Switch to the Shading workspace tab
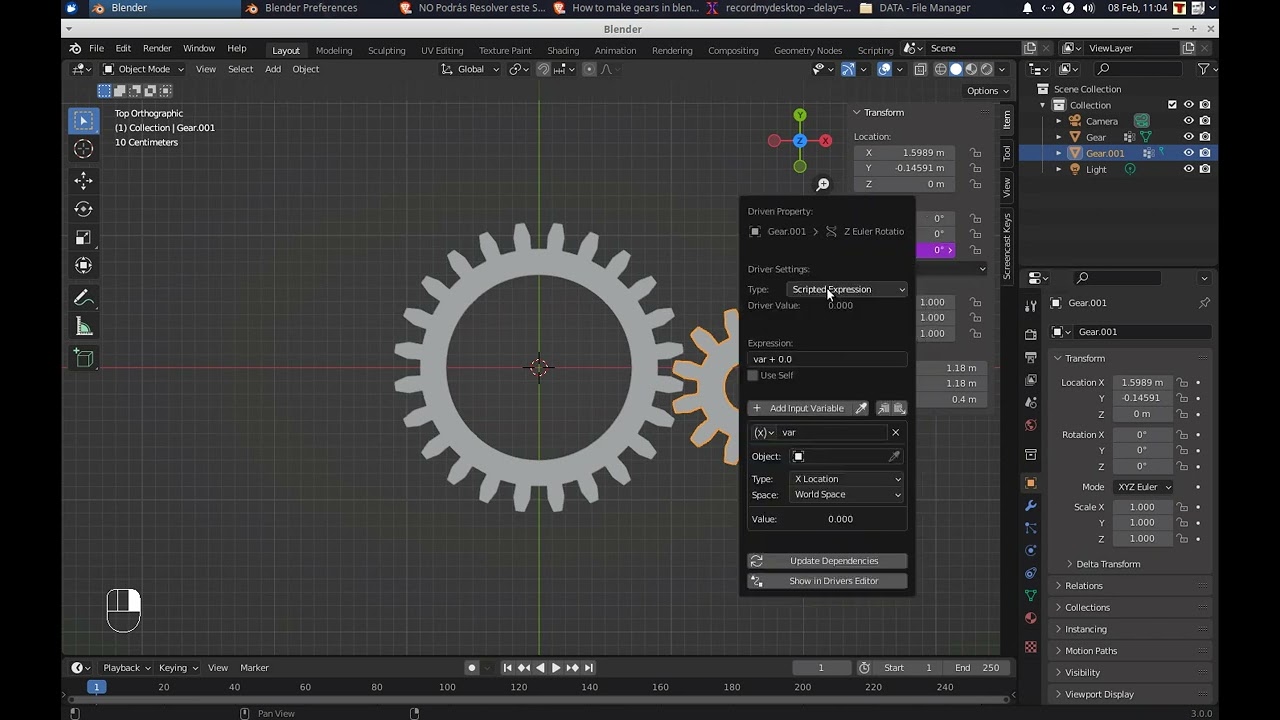 (563, 50)
